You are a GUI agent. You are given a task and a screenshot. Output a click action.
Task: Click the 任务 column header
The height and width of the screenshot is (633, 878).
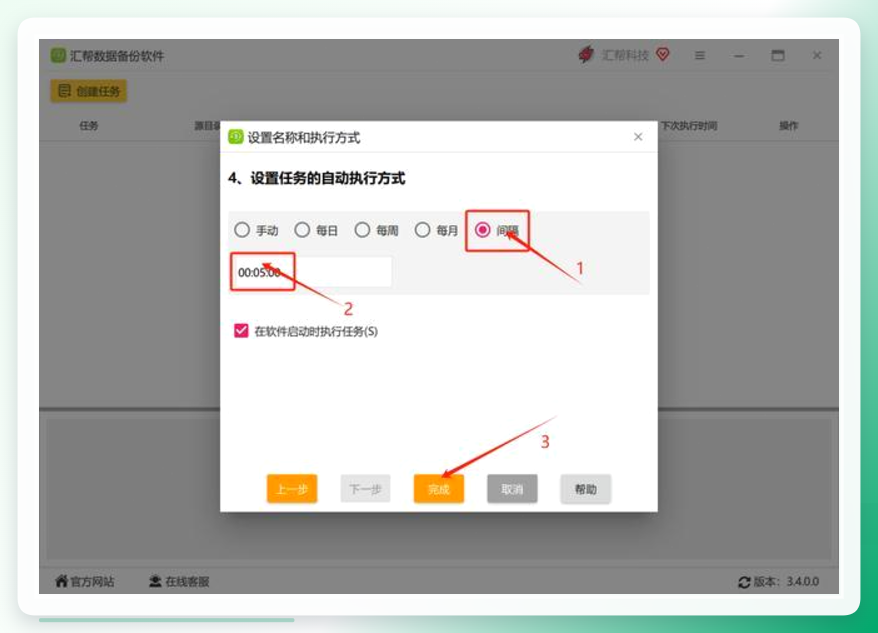(x=88, y=125)
